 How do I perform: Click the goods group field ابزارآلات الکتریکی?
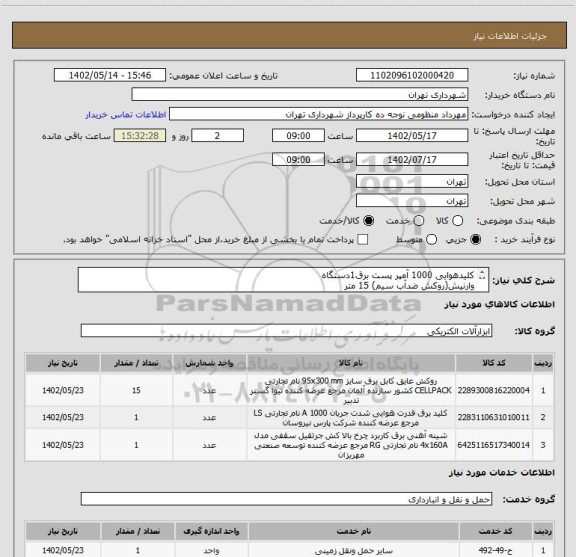[286, 331]
